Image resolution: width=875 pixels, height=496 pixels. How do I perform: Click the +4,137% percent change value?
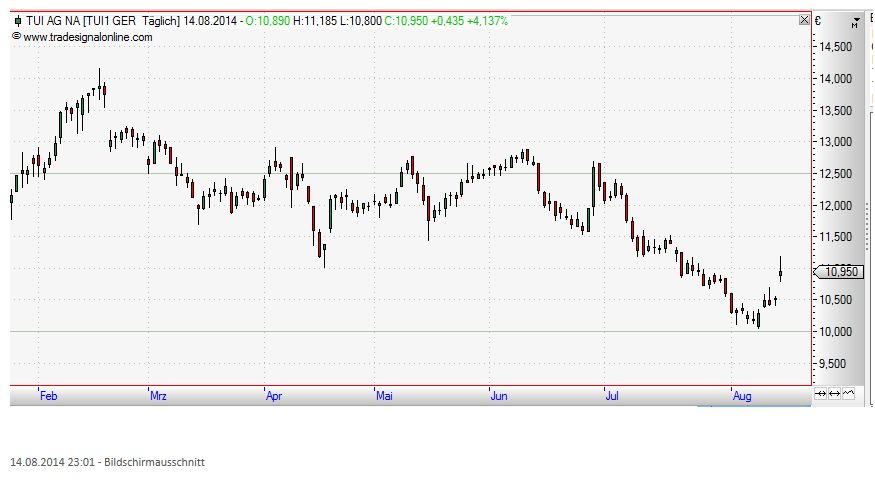(487, 21)
